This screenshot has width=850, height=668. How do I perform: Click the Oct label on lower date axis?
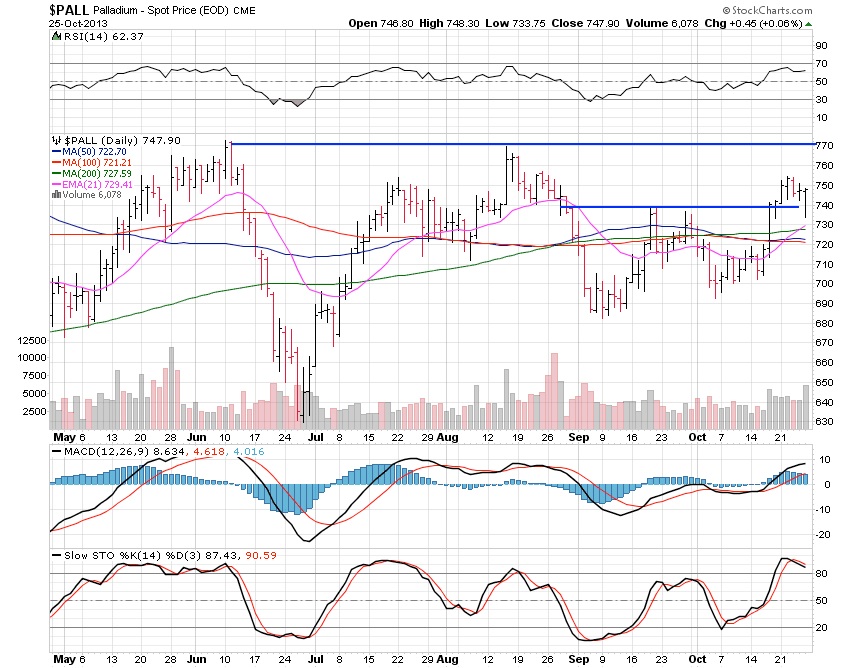click(697, 659)
